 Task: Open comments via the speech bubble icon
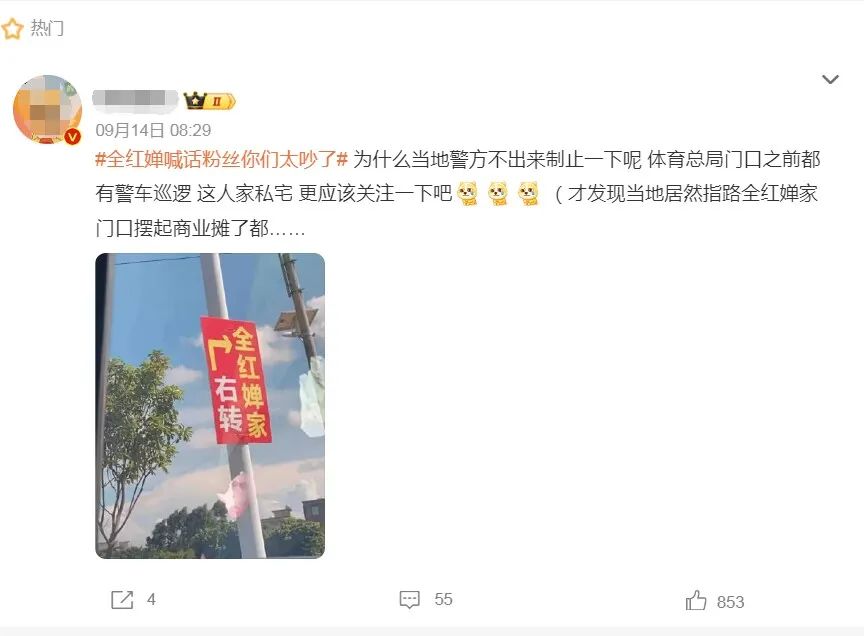(409, 600)
